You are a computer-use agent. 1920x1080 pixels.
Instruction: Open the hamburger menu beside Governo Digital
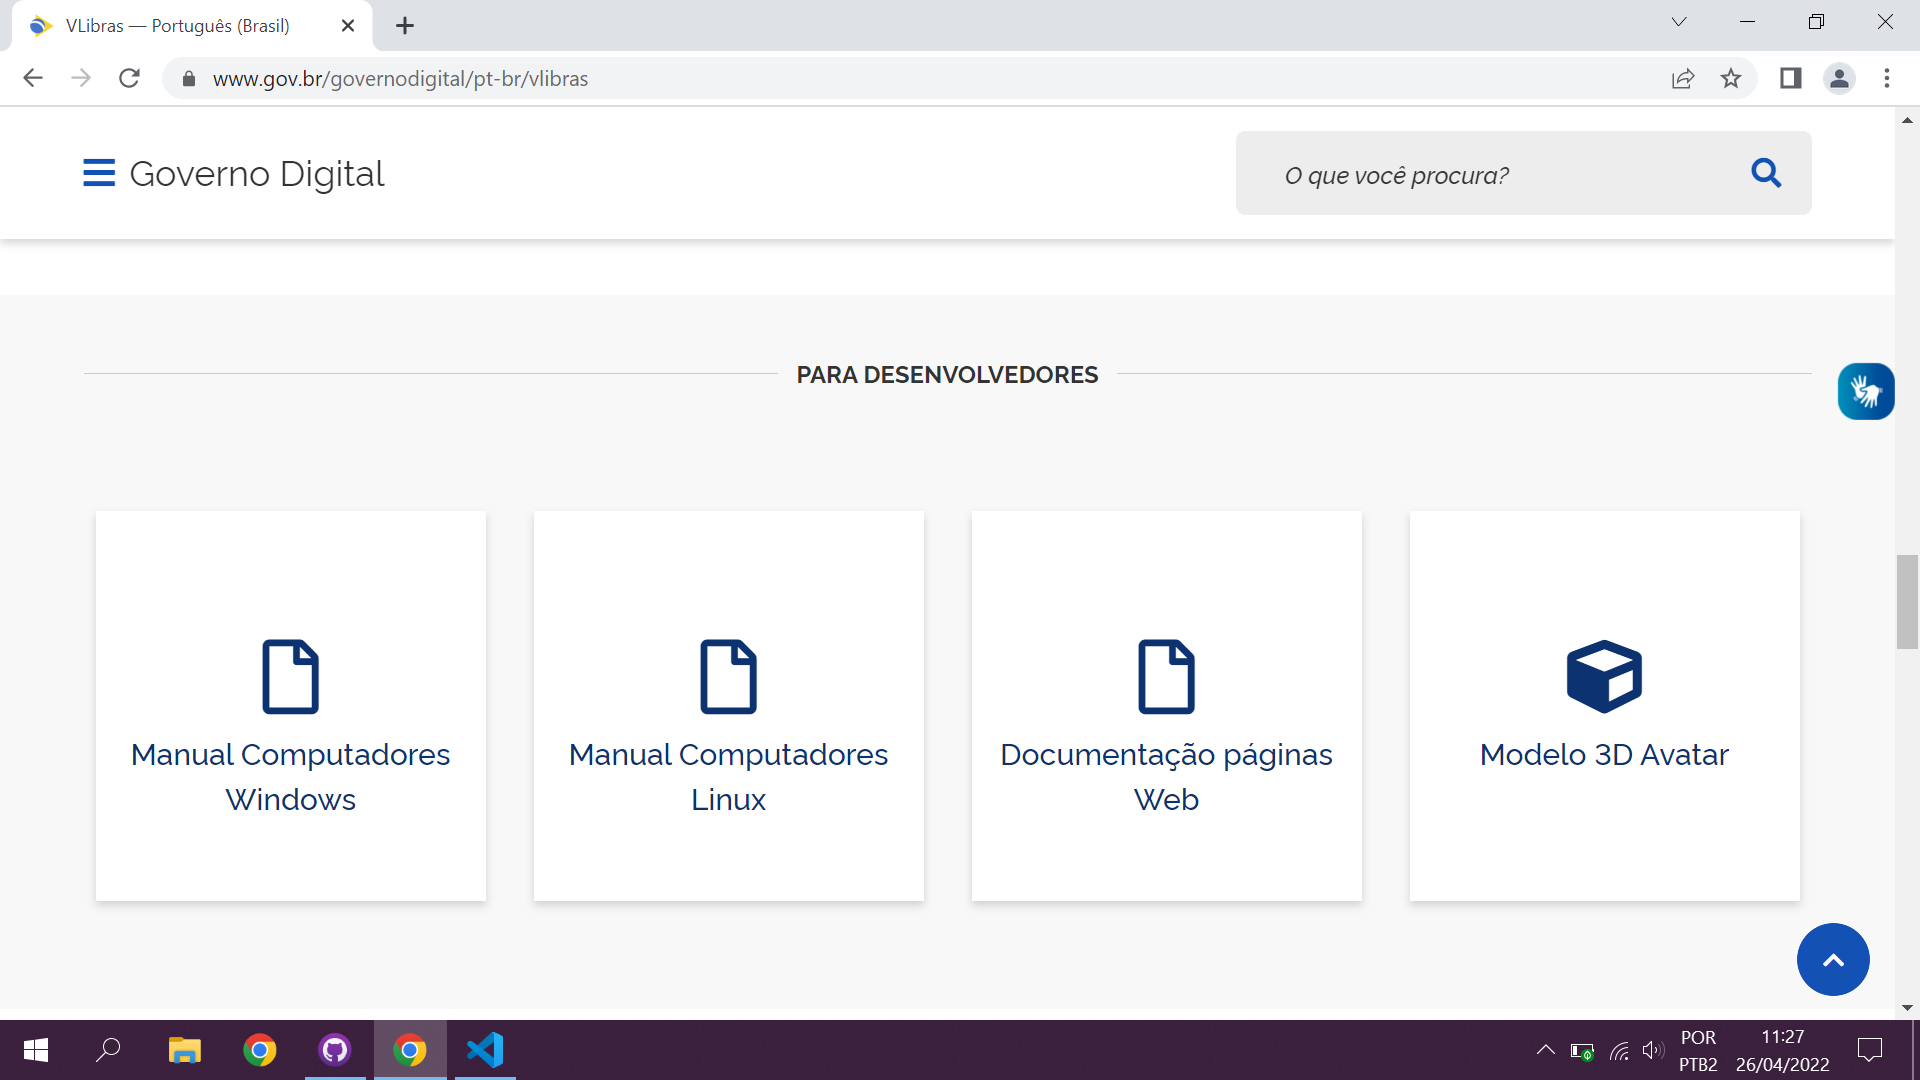click(x=98, y=173)
